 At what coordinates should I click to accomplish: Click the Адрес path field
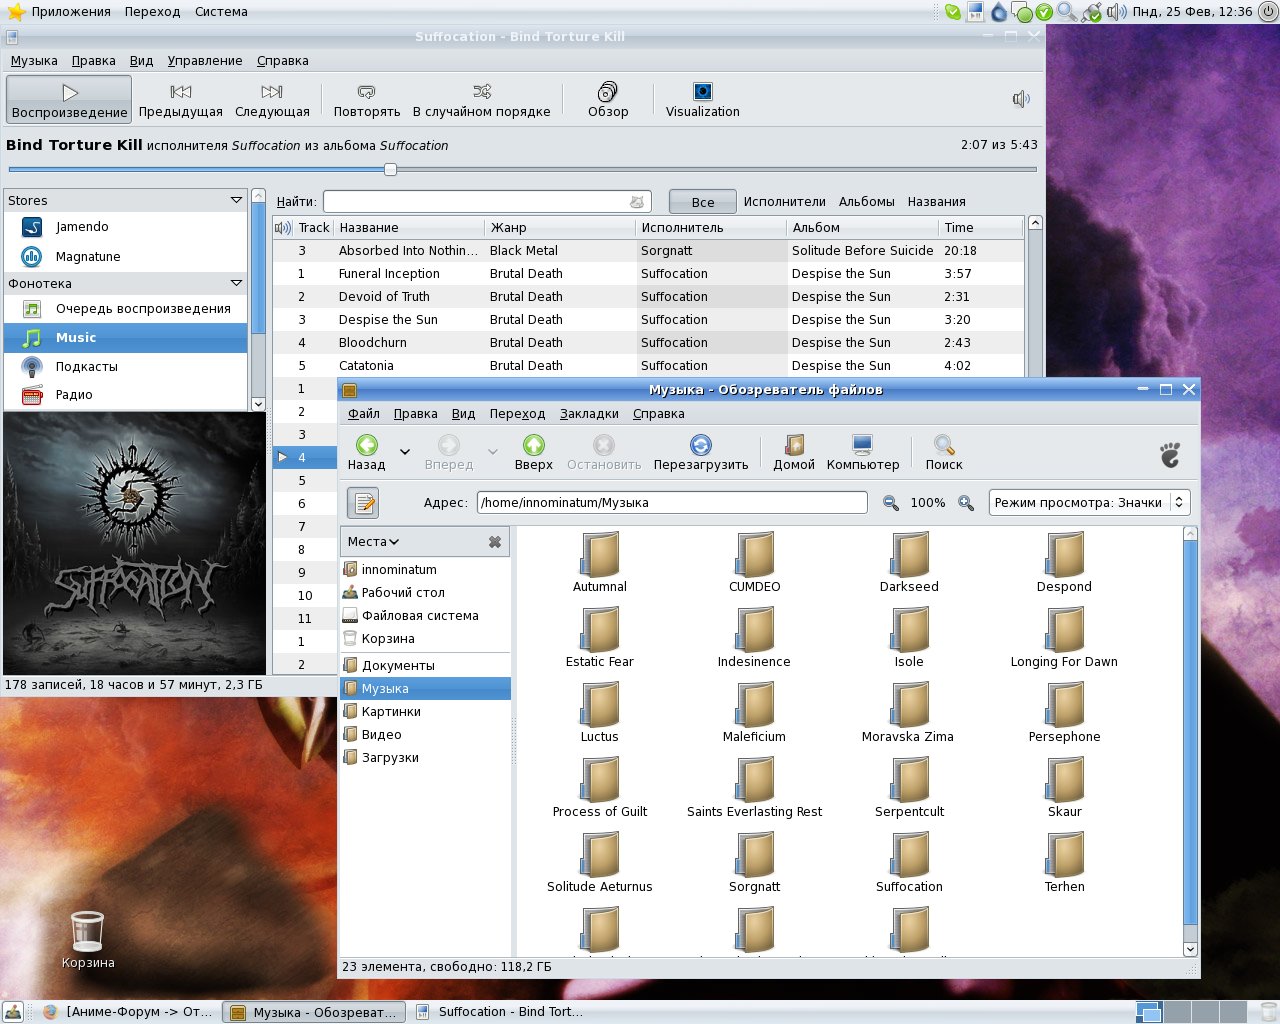(x=672, y=503)
